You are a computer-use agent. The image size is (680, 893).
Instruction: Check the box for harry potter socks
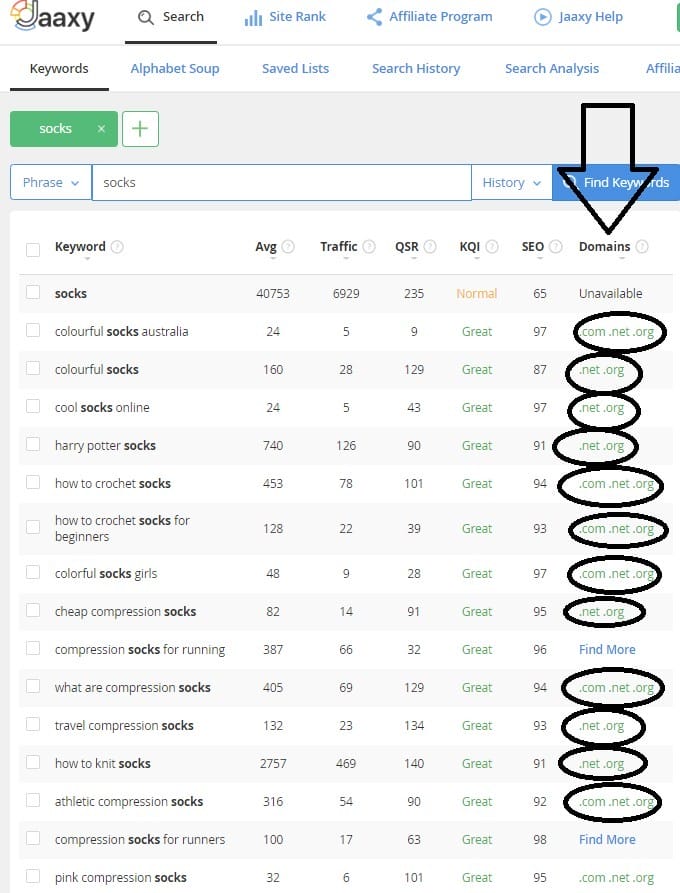[x=33, y=444]
